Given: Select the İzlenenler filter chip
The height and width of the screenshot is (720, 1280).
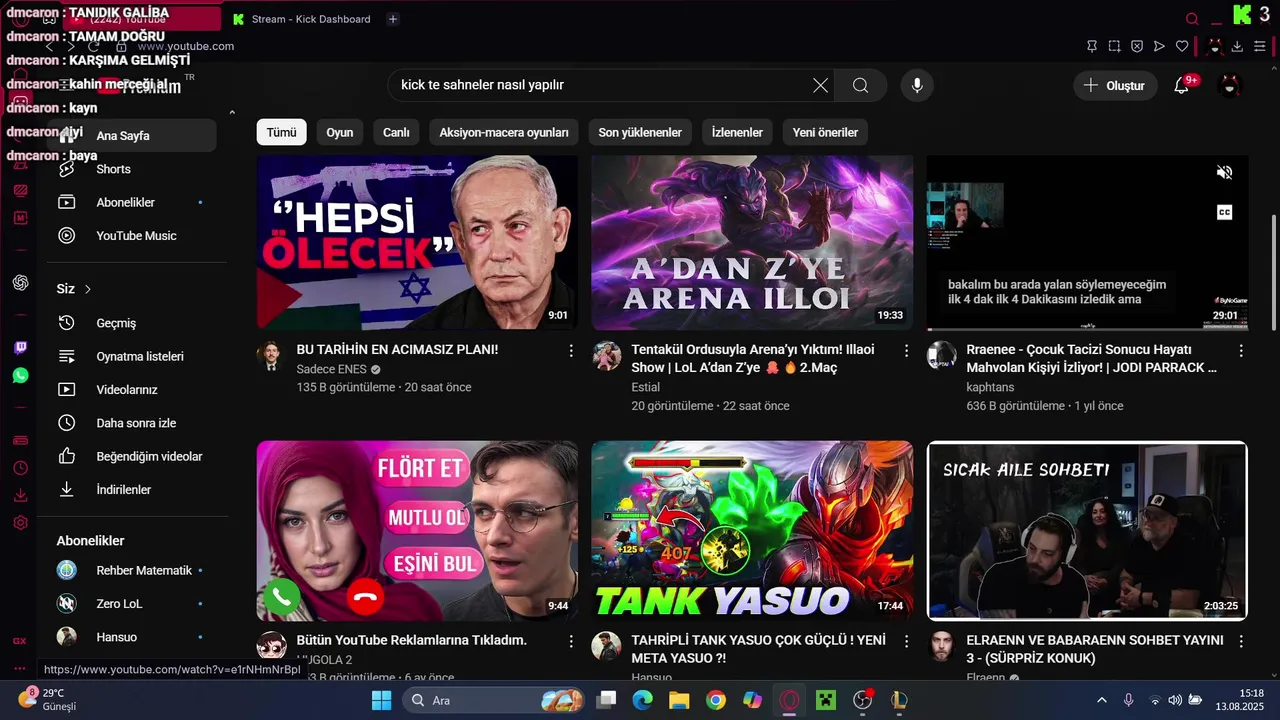Looking at the screenshot, I should tap(737, 132).
